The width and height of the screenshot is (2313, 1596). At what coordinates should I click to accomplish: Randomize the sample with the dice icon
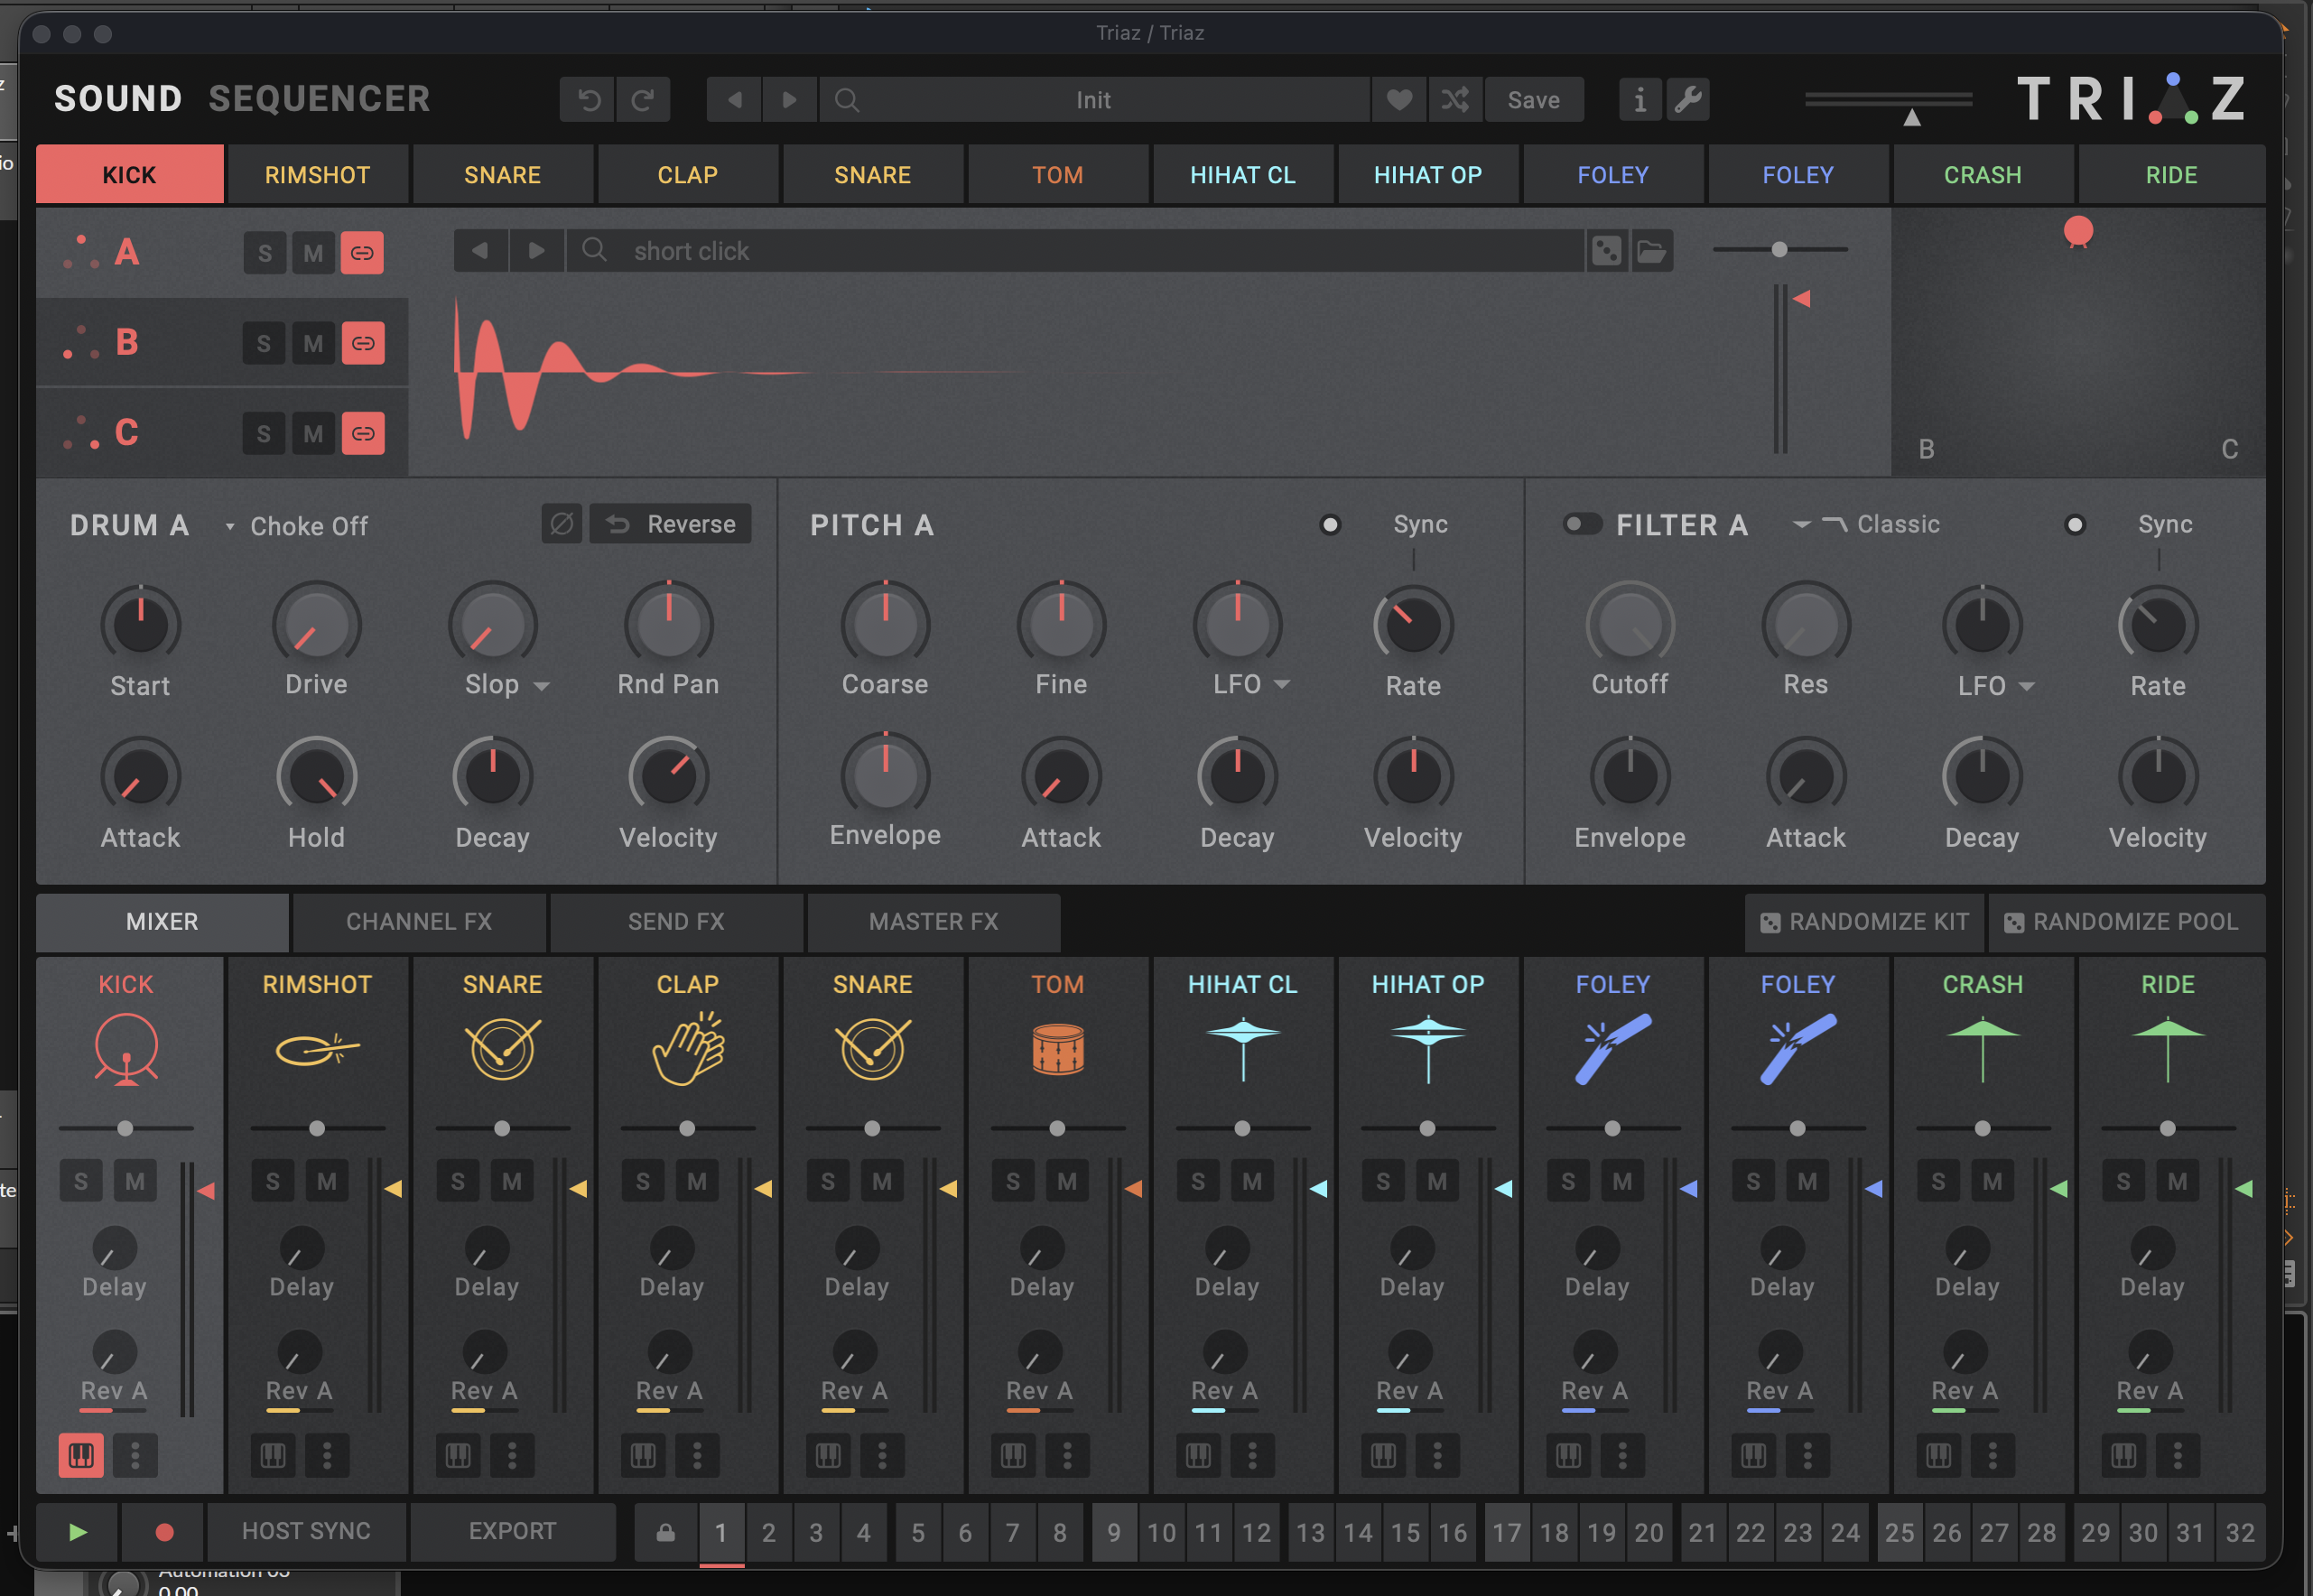pyautogui.click(x=1607, y=251)
